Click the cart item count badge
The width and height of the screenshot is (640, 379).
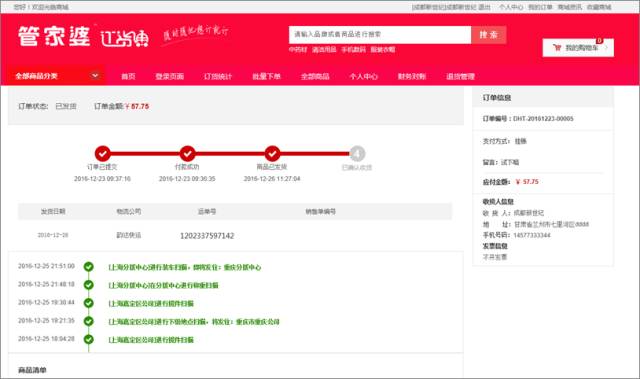coord(599,40)
